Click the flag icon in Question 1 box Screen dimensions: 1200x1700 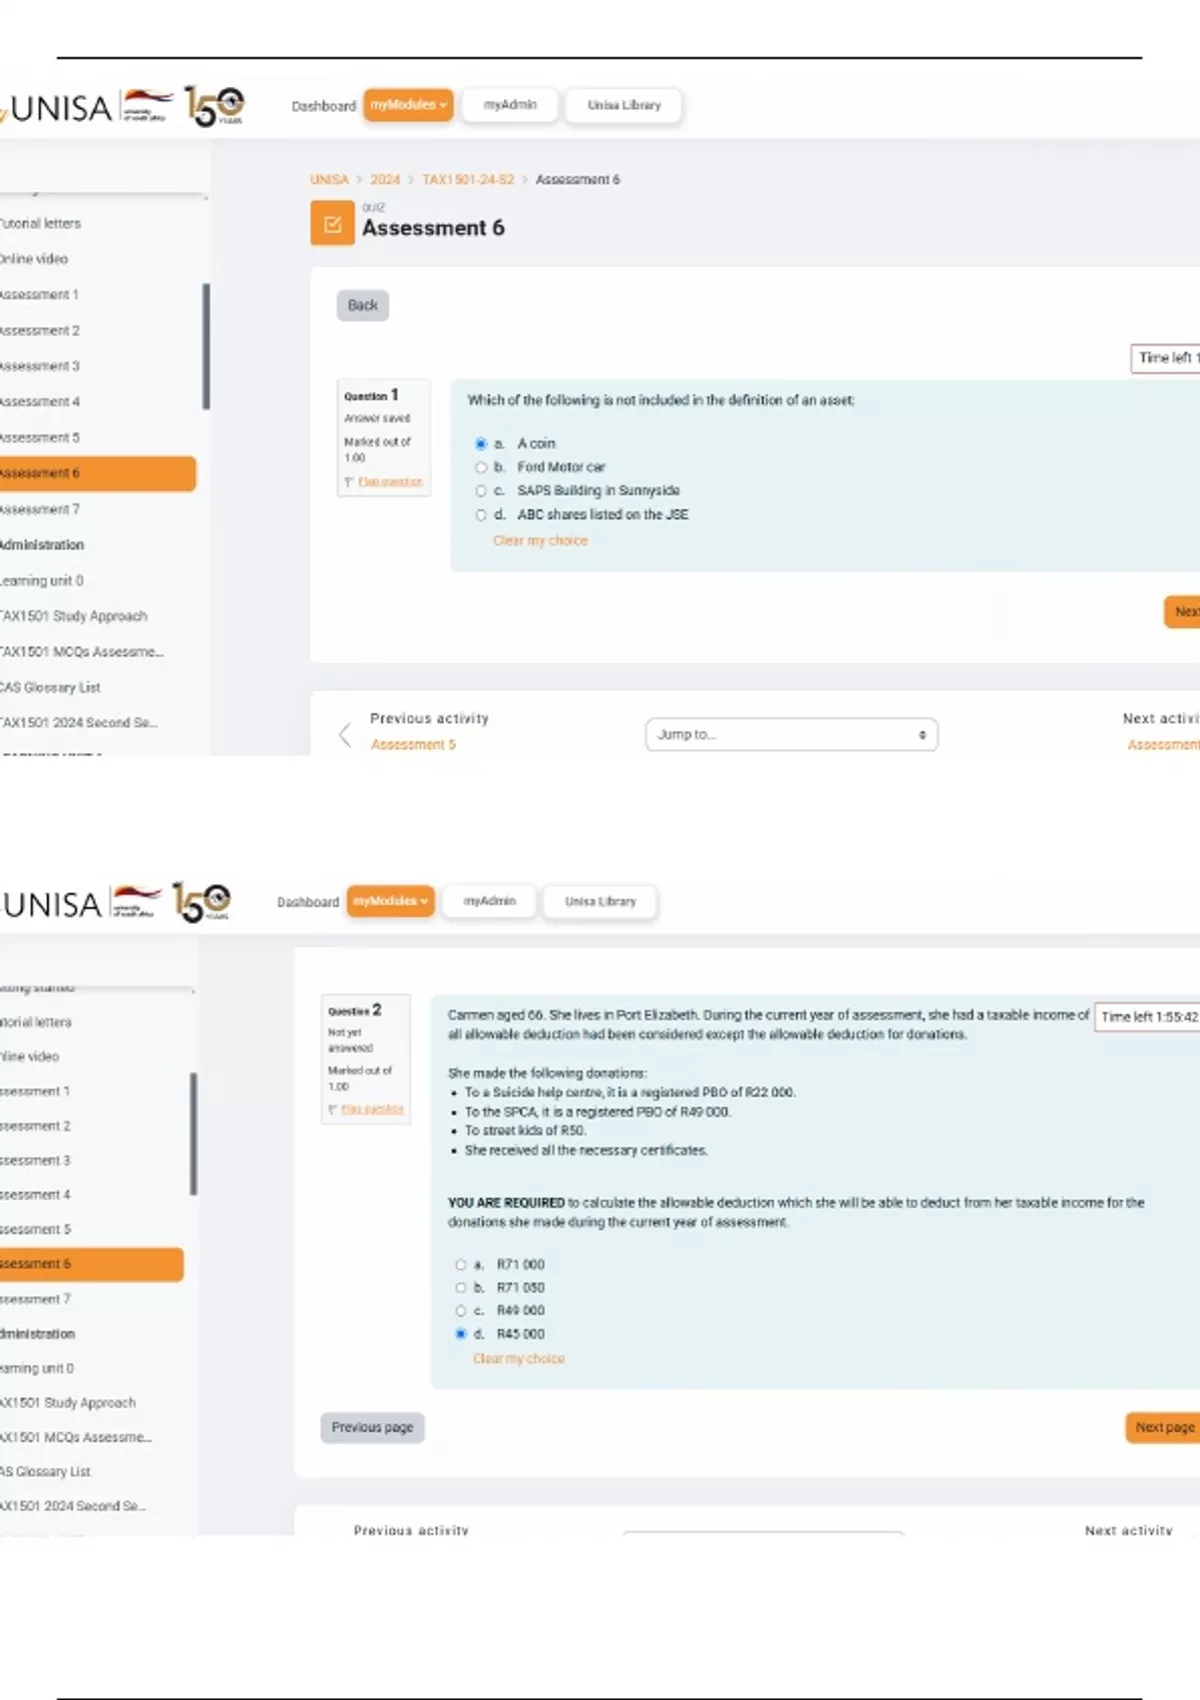pyautogui.click(x=349, y=482)
